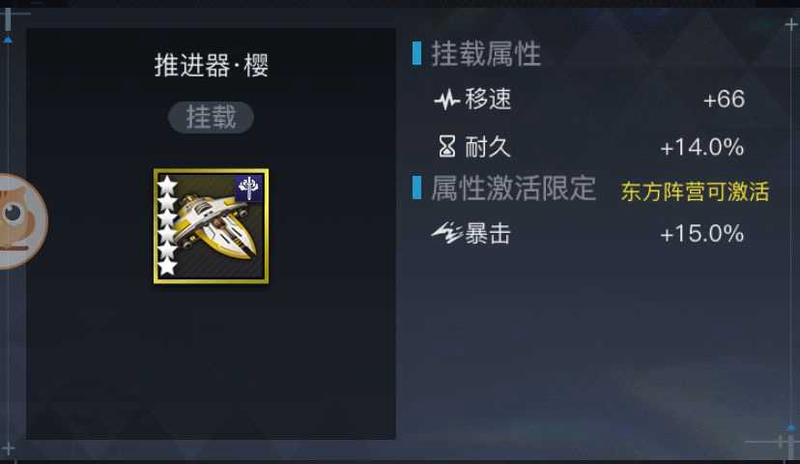
Task: Click blue marker beside 挂载属性
Action: click(417, 54)
